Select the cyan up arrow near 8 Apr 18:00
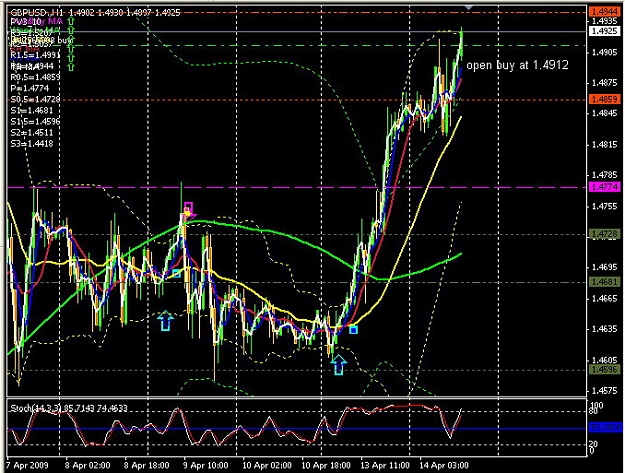Viewport: 625px width, 473px height. 165,321
